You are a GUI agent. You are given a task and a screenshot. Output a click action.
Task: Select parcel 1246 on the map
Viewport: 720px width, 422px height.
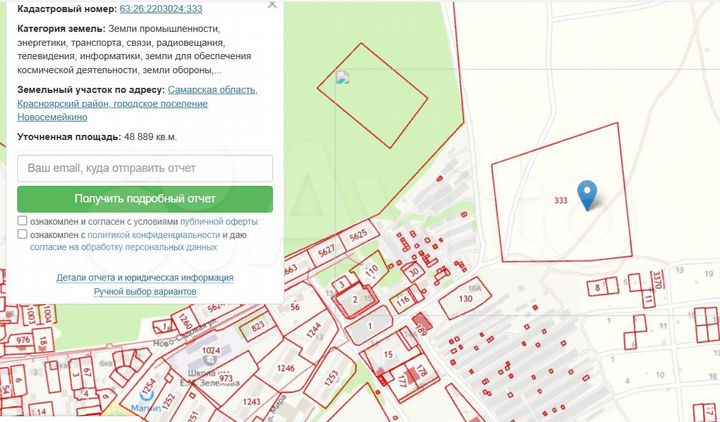pos(286,368)
